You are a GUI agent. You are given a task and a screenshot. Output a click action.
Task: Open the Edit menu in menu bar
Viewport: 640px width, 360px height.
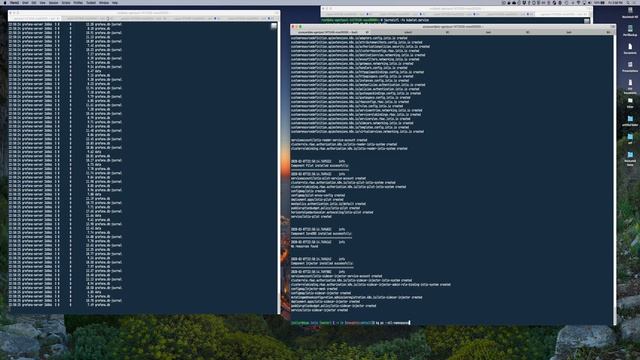[34, 2]
